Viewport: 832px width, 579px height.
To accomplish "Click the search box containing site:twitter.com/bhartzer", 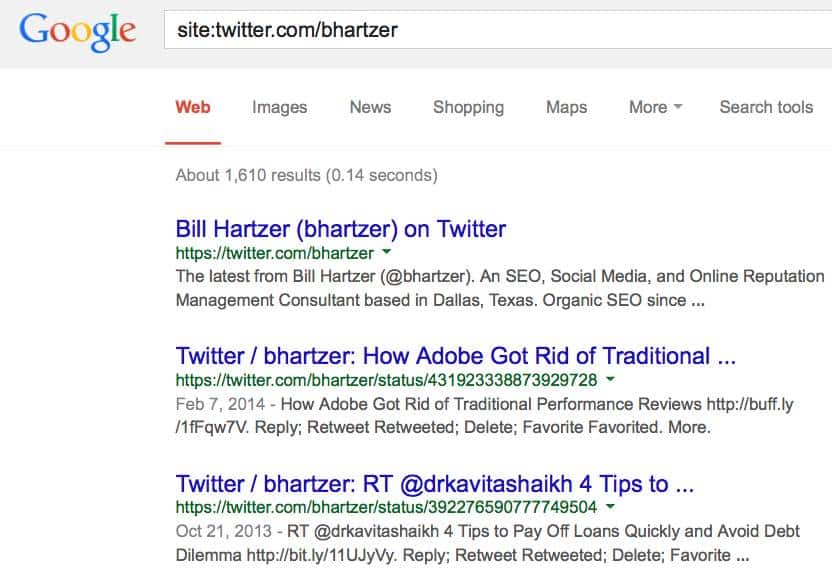I will [x=498, y=30].
